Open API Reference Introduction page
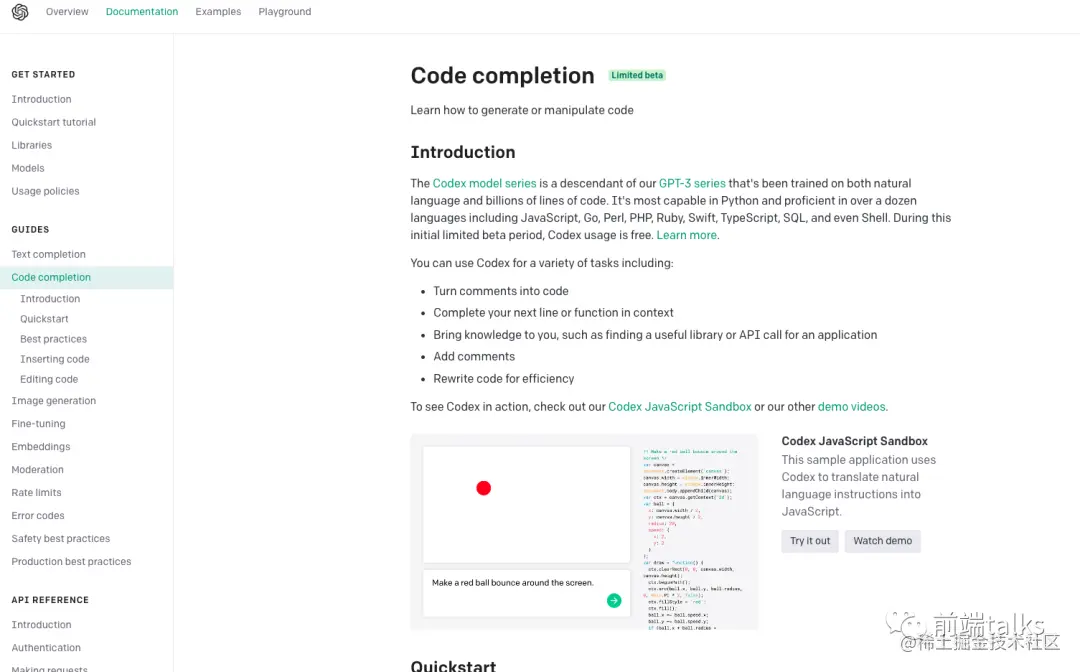1080x672 pixels. pyautogui.click(x=41, y=624)
